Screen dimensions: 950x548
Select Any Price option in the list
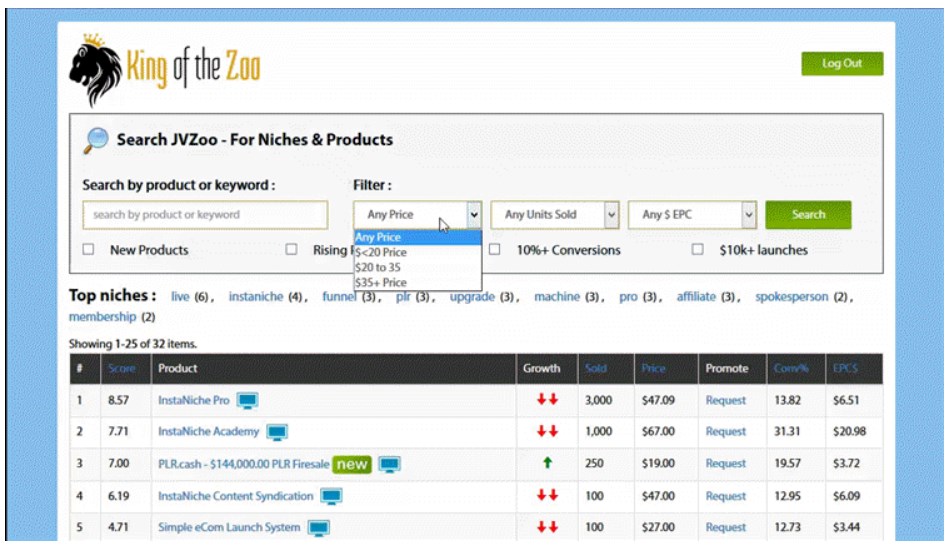click(417, 237)
